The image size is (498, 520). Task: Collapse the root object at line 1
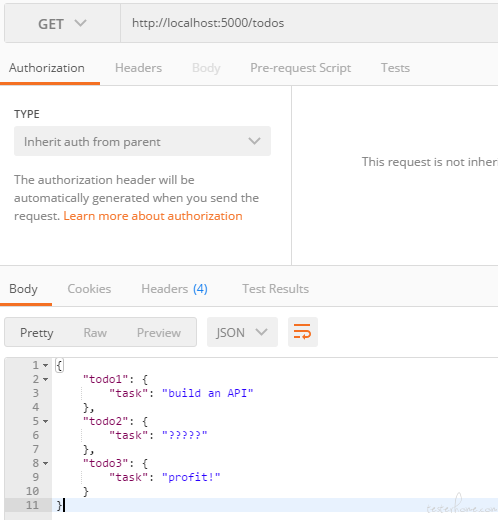[46, 366]
